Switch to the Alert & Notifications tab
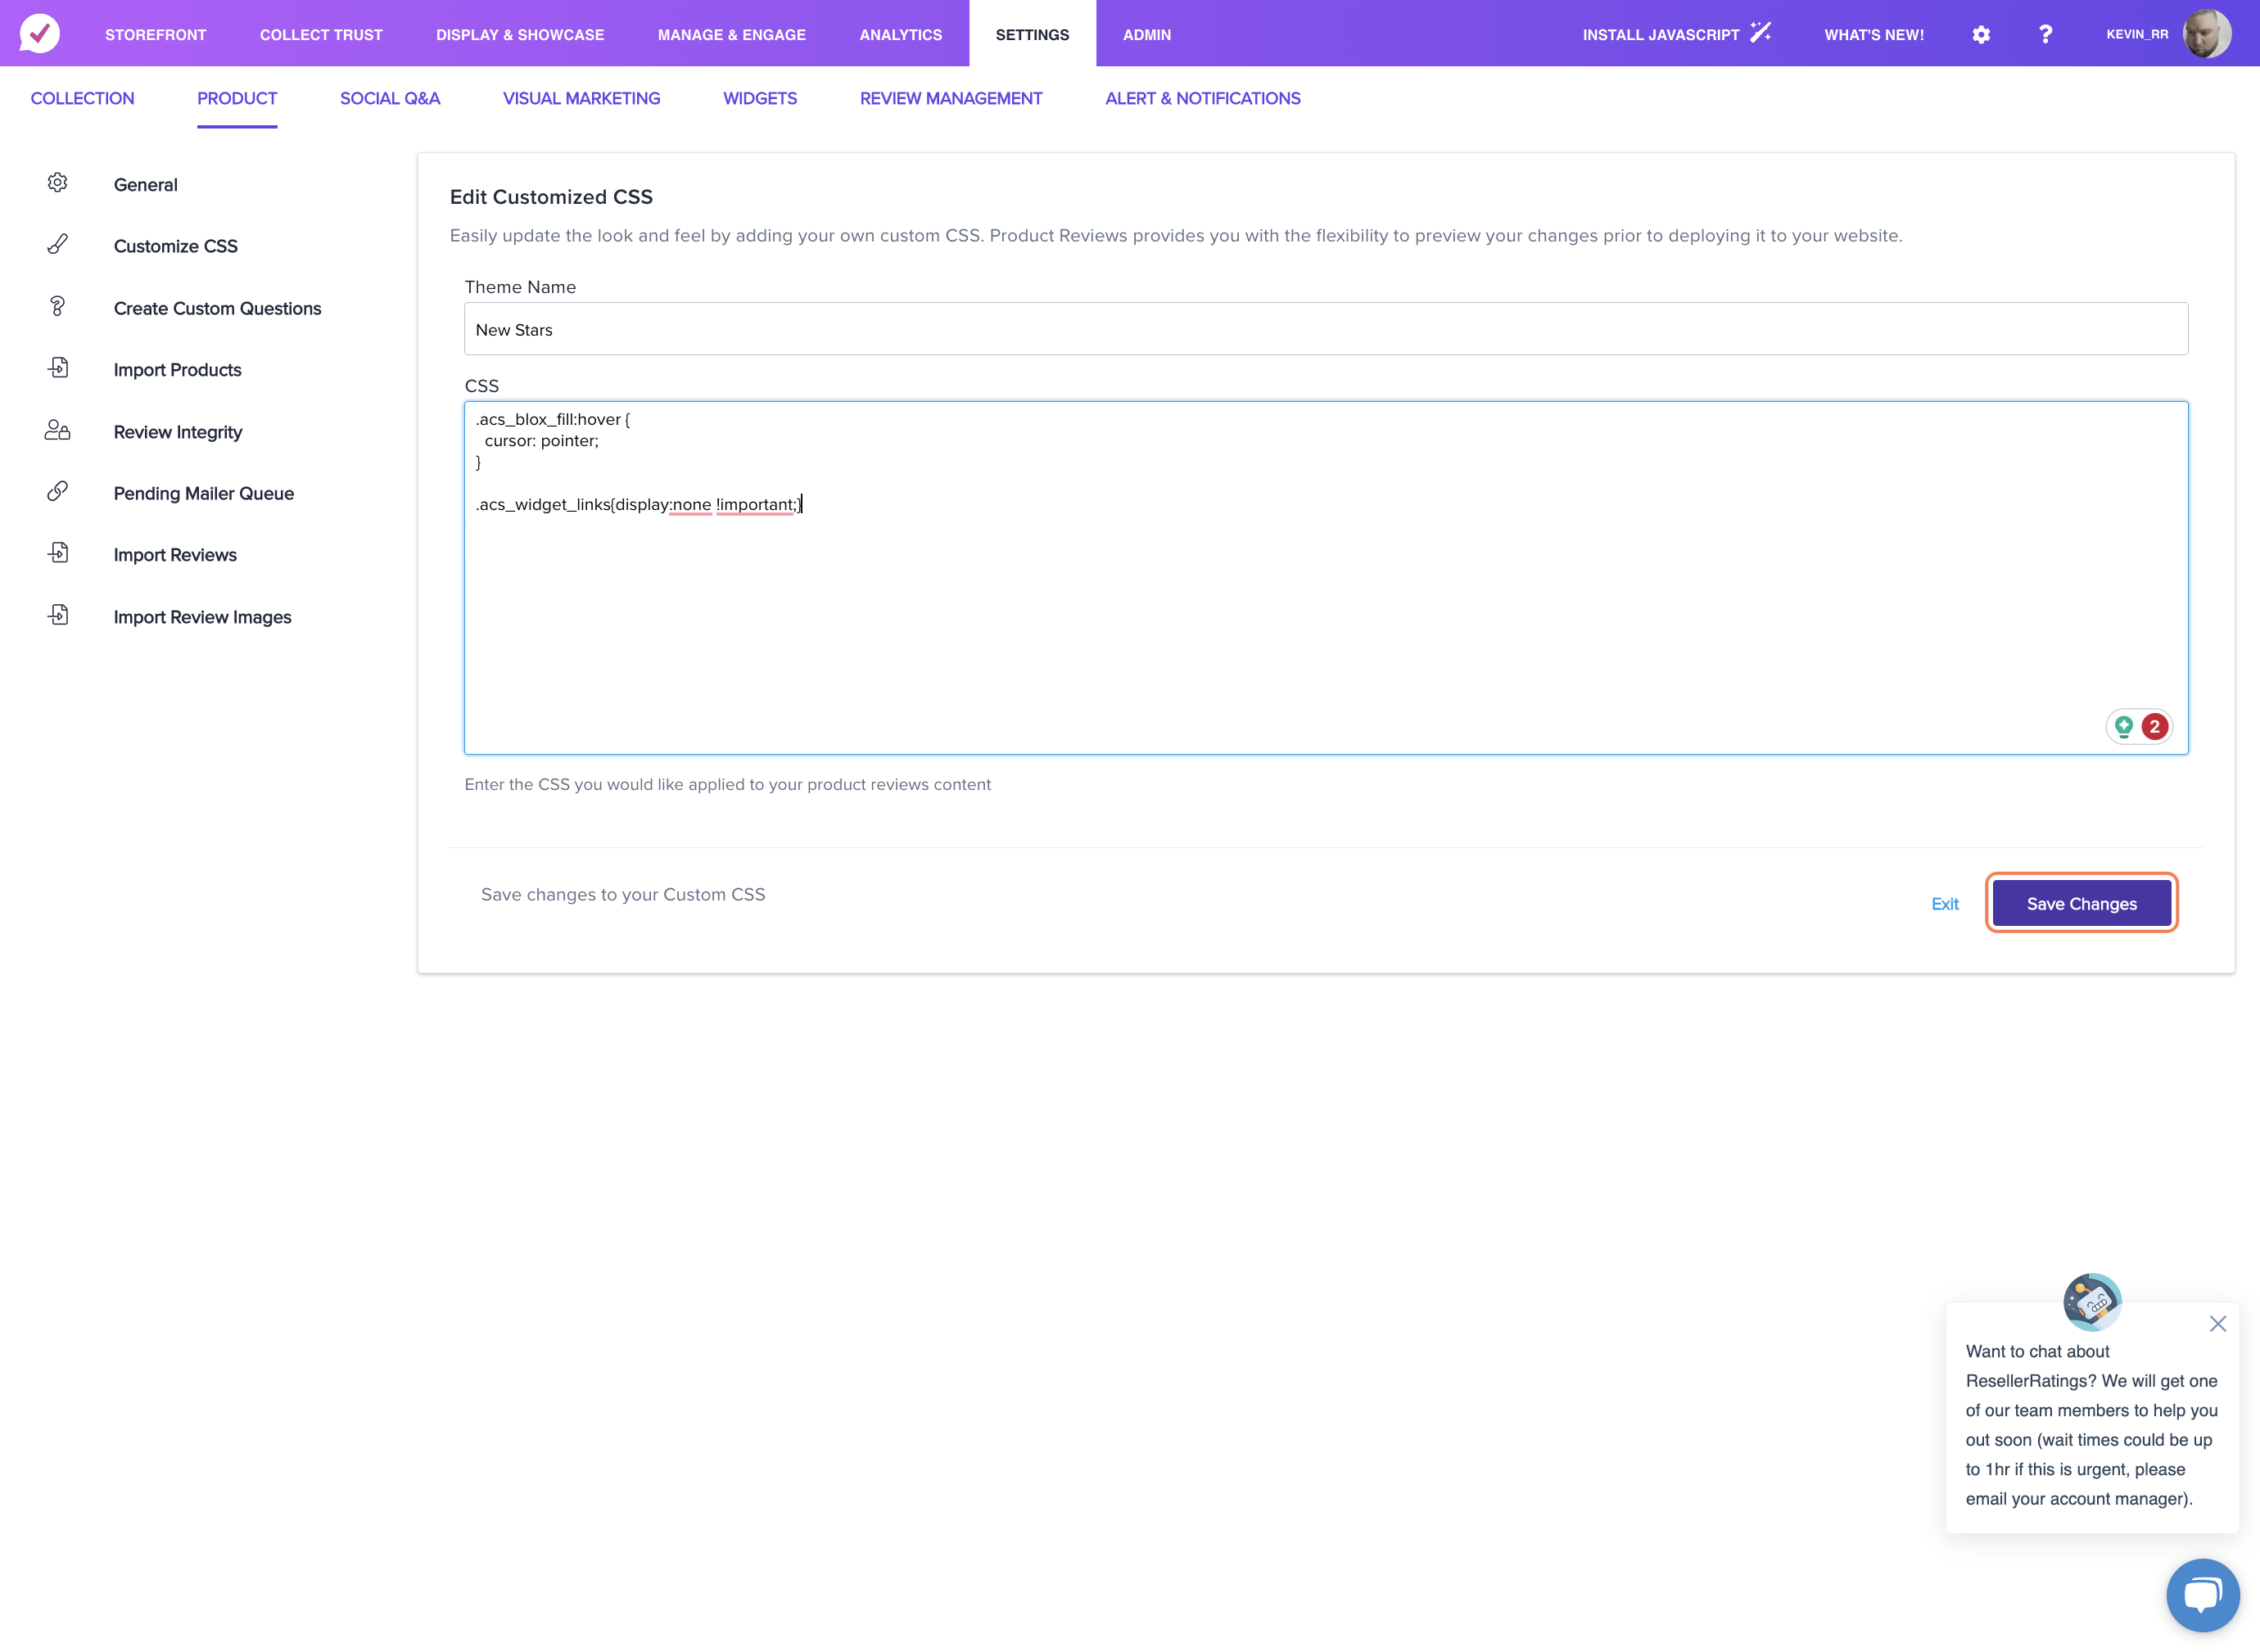Screen dimensions: 2260x1652 tap(1203, 98)
